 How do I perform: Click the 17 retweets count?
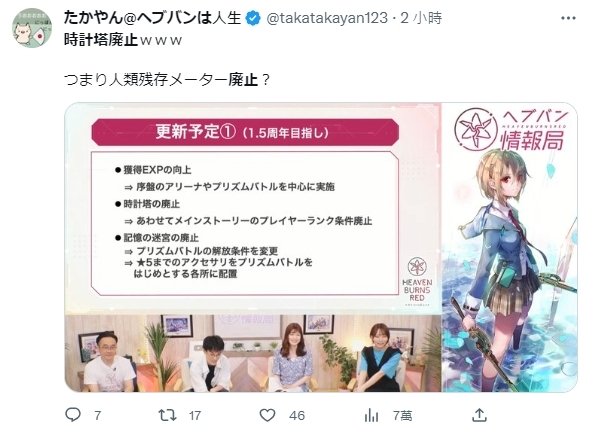point(194,415)
